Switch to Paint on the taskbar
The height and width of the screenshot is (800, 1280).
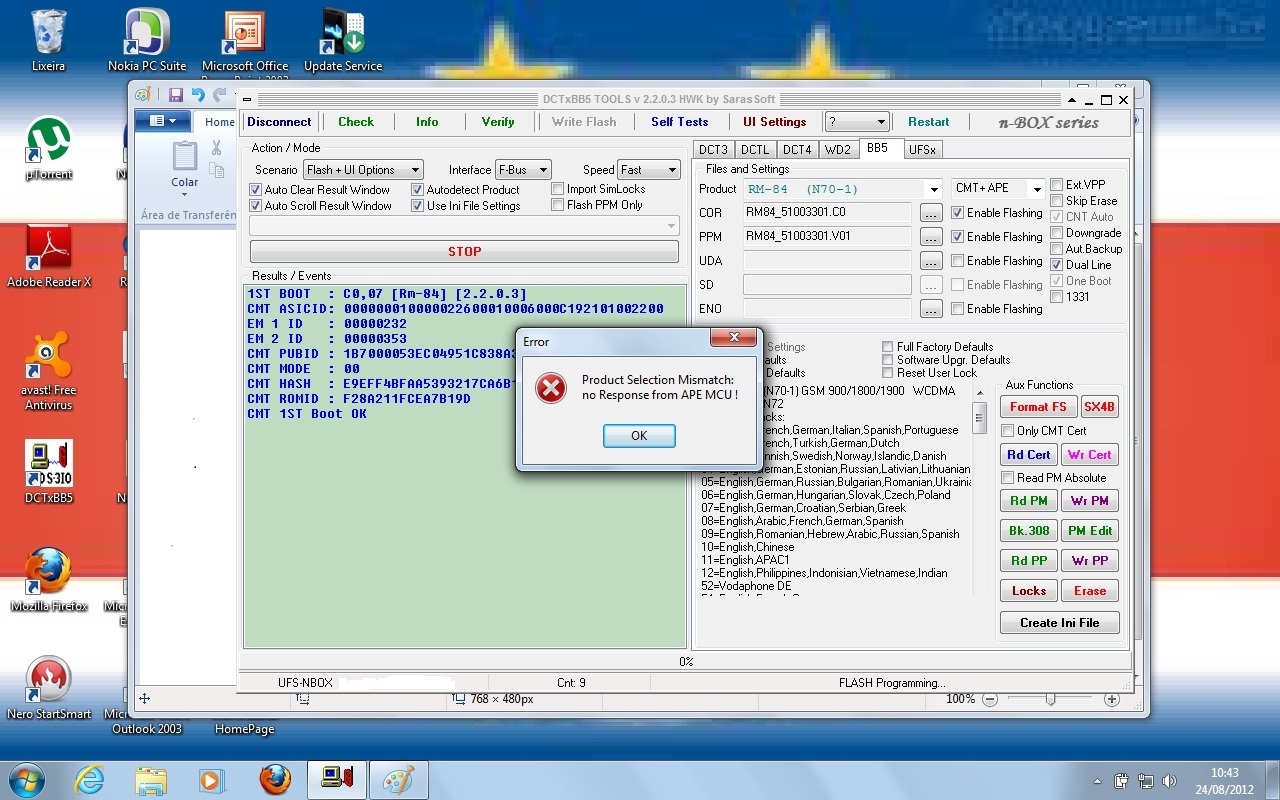tap(398, 779)
